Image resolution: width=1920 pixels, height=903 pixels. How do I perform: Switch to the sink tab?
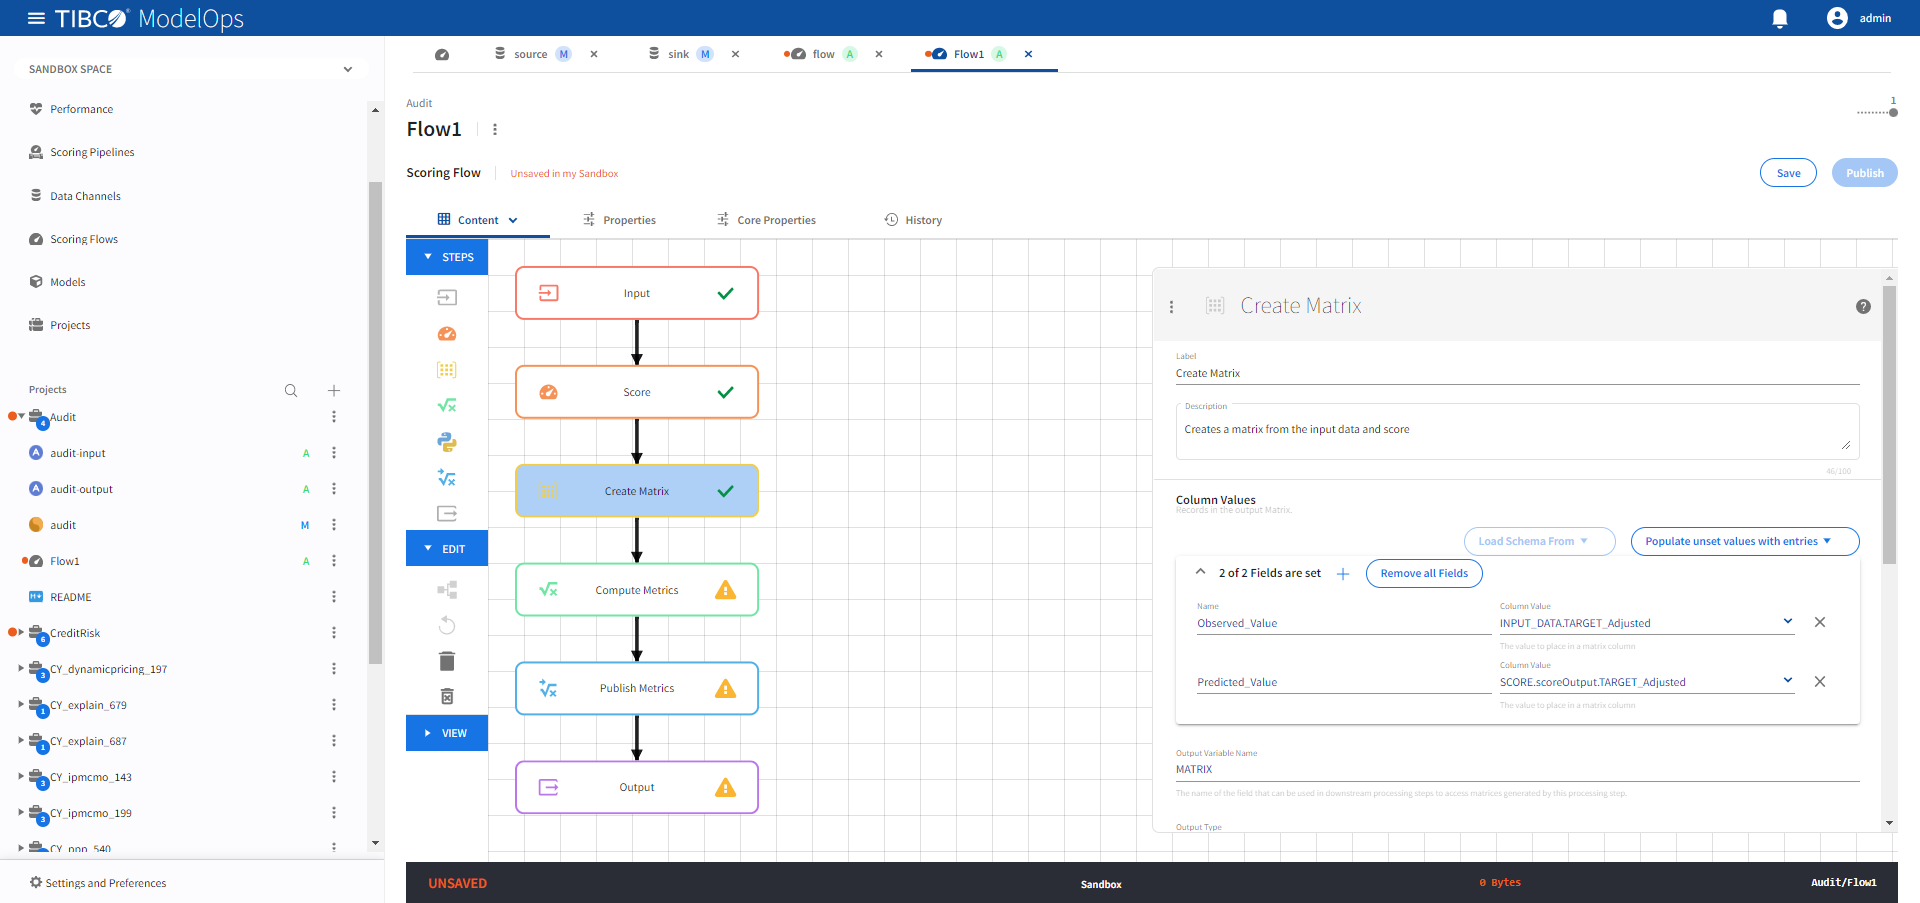(679, 54)
